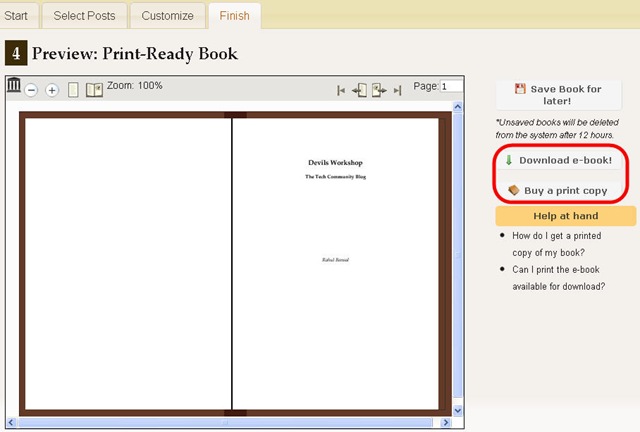640x432 pixels.
Task: Switch to single page view icon
Action: [x=73, y=90]
